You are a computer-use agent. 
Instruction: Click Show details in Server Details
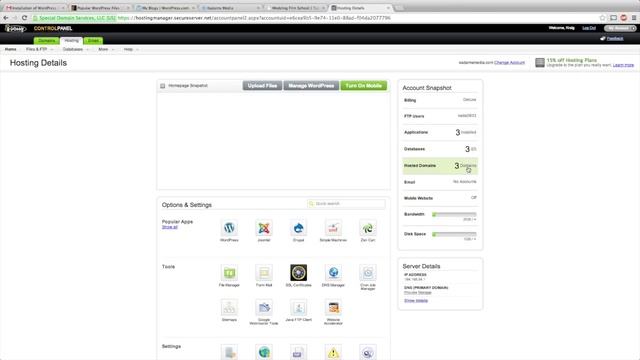416,300
